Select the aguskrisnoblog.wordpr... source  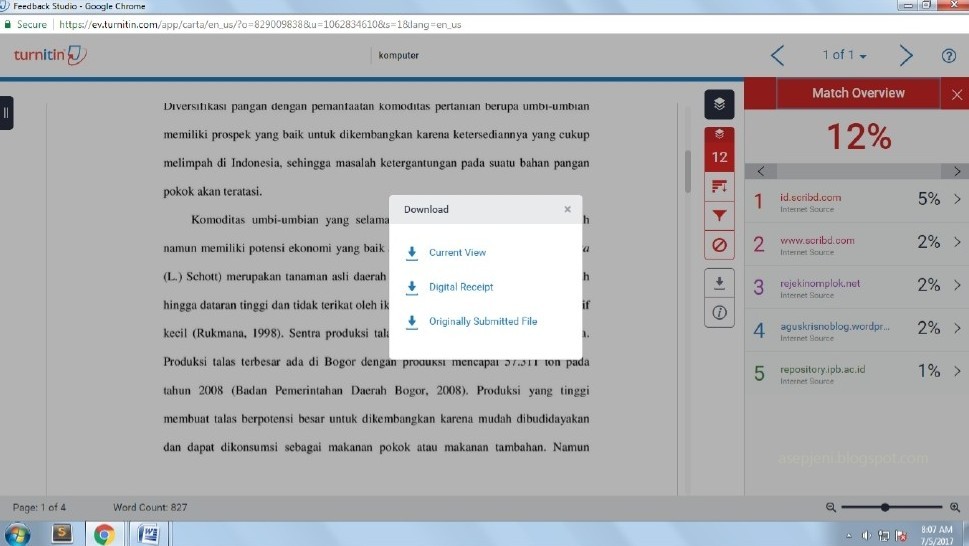click(x=835, y=326)
